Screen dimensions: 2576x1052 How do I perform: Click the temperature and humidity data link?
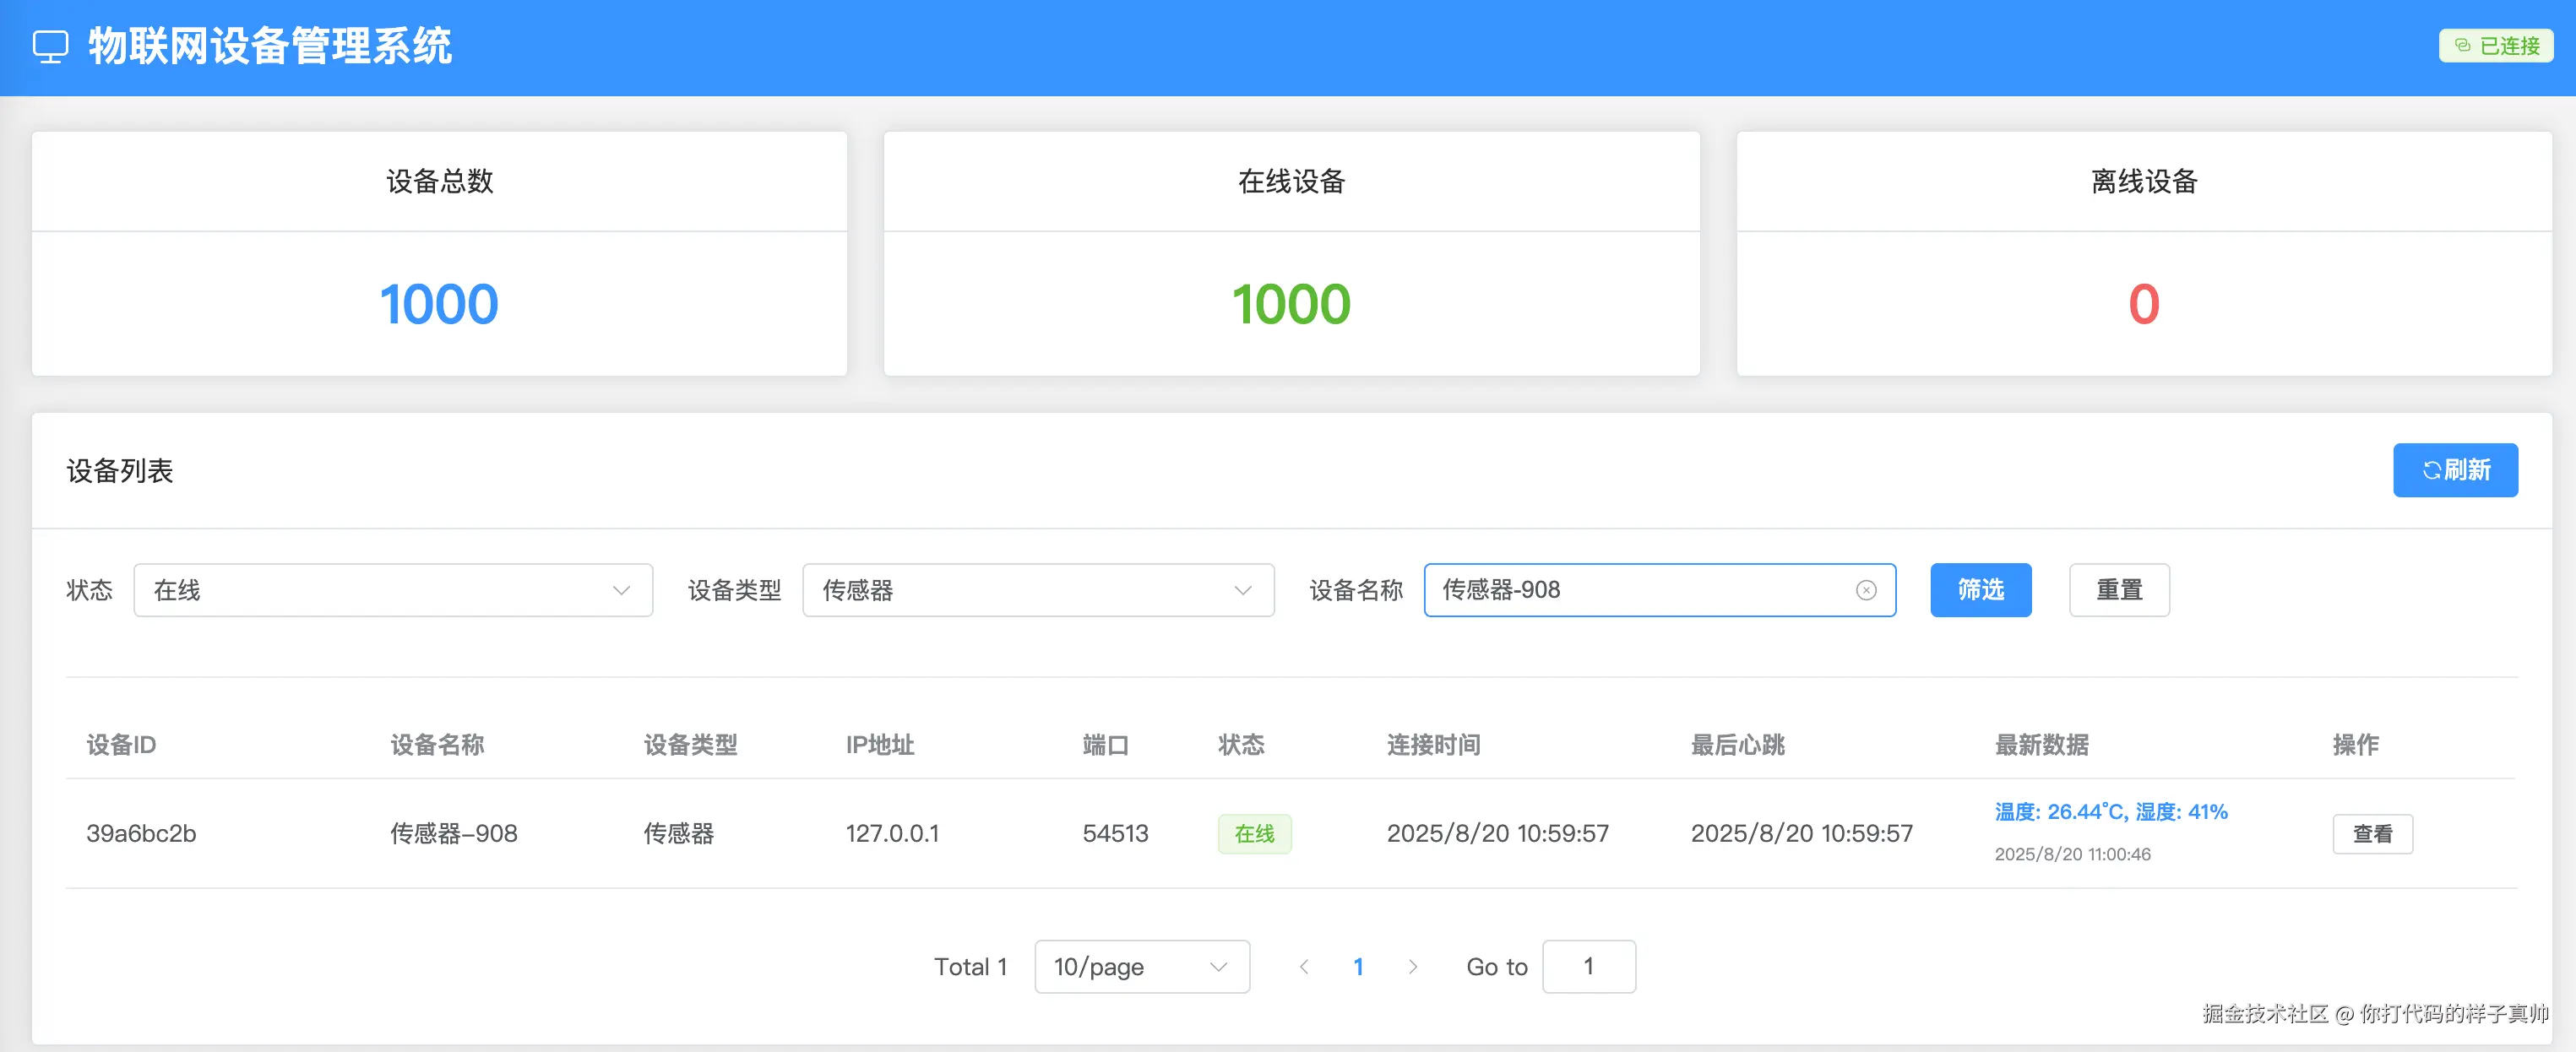(x=2110, y=811)
